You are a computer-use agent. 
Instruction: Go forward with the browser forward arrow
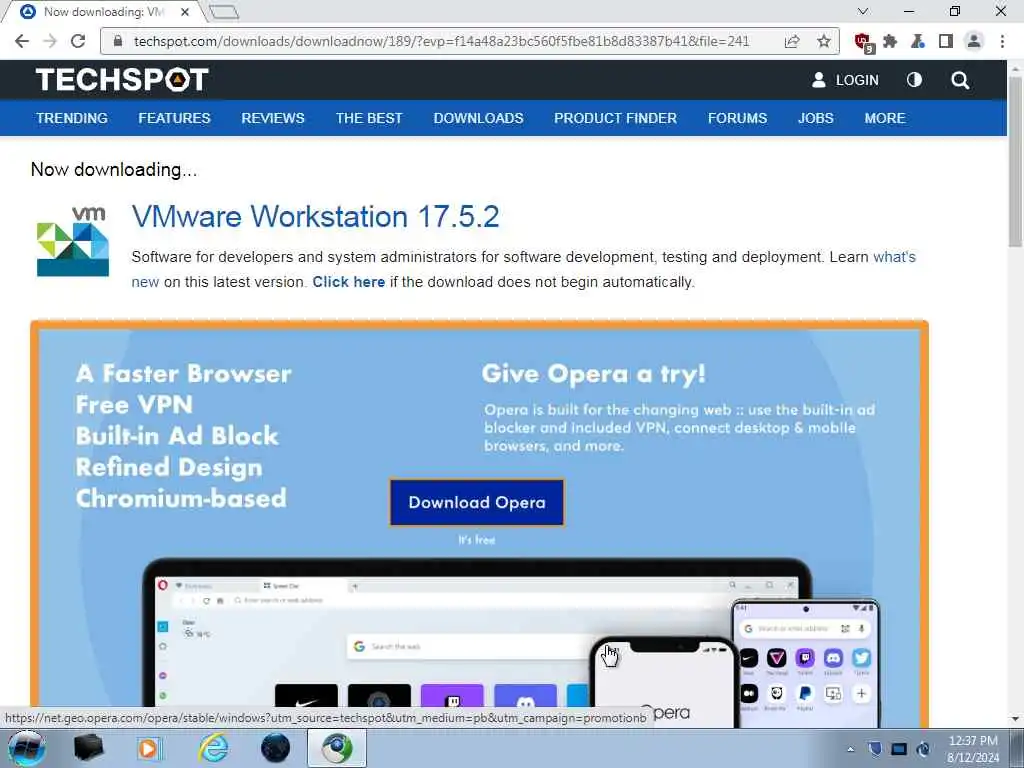(x=50, y=41)
